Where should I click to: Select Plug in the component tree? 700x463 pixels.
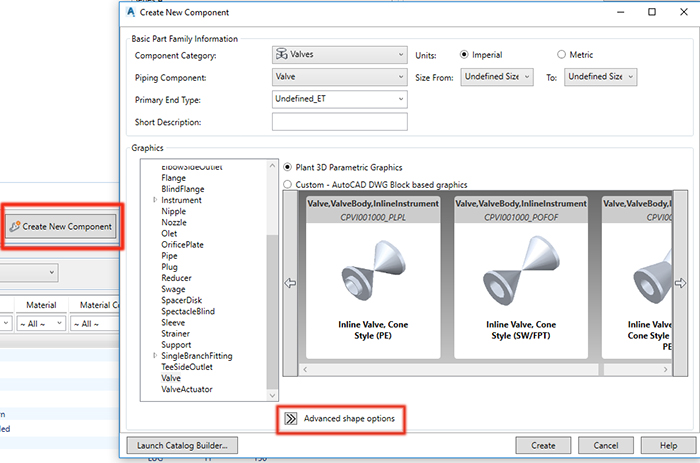(x=169, y=267)
